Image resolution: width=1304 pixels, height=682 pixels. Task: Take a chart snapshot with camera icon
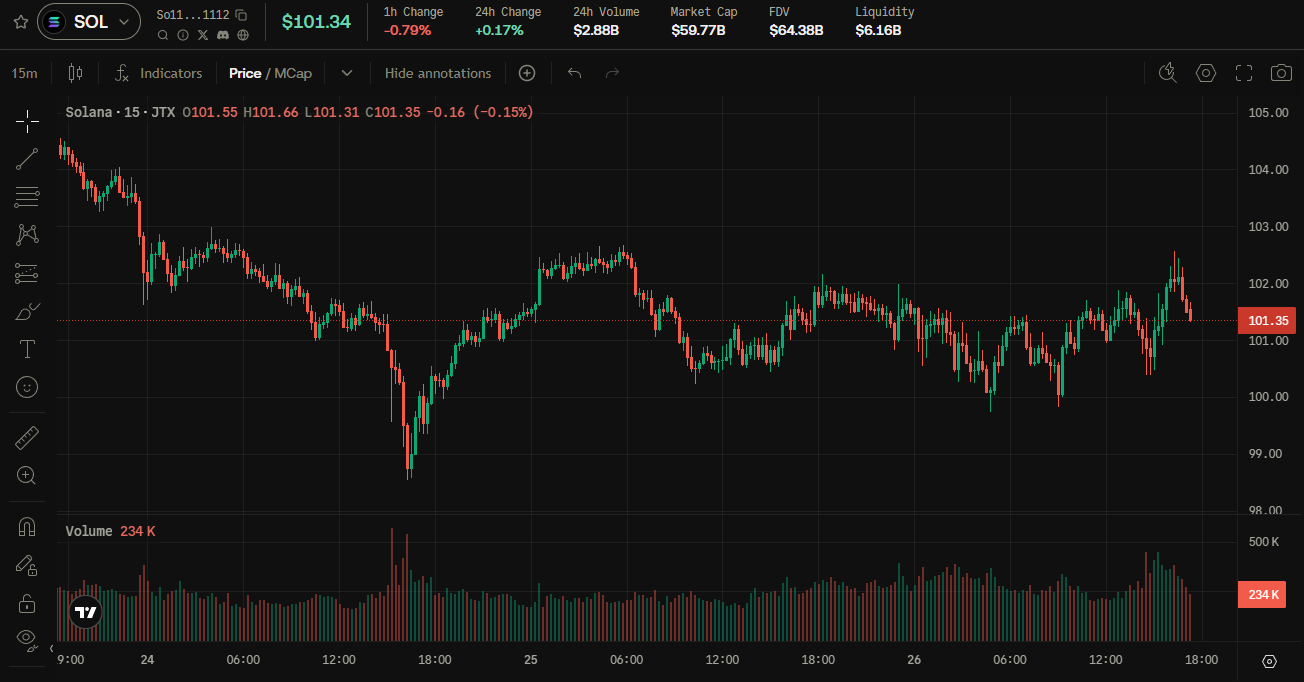tap(1280, 73)
